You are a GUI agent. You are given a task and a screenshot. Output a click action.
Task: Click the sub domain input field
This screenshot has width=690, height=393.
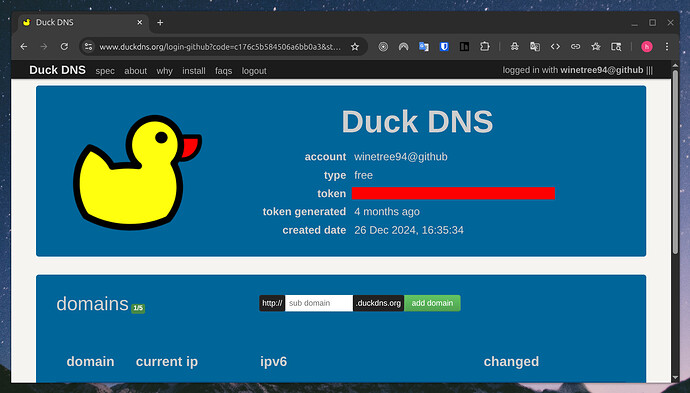coord(319,303)
